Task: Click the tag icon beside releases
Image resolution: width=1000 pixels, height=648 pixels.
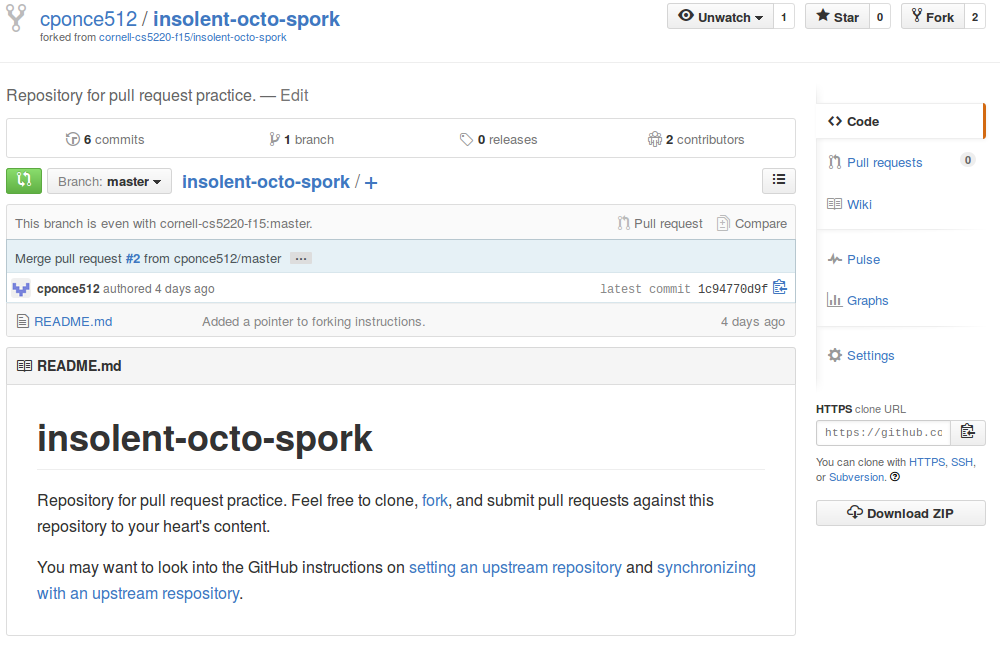Action: click(x=466, y=139)
